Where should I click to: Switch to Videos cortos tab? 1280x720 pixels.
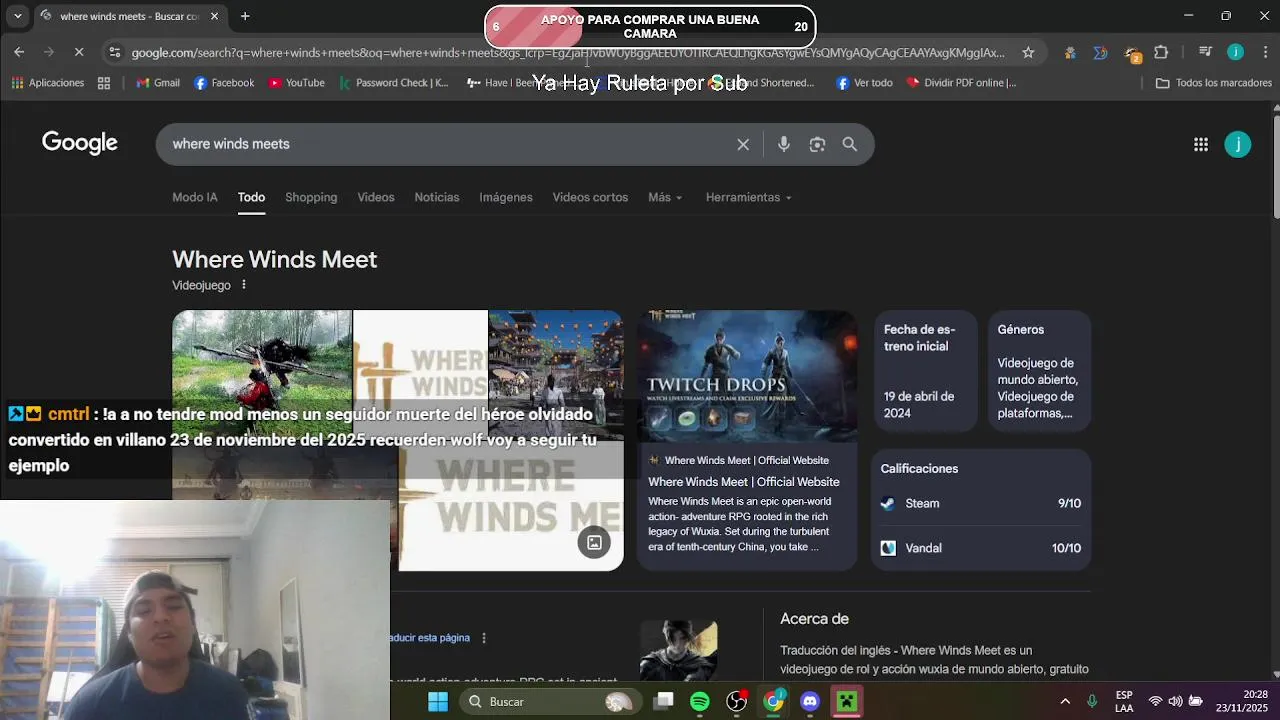(x=590, y=197)
